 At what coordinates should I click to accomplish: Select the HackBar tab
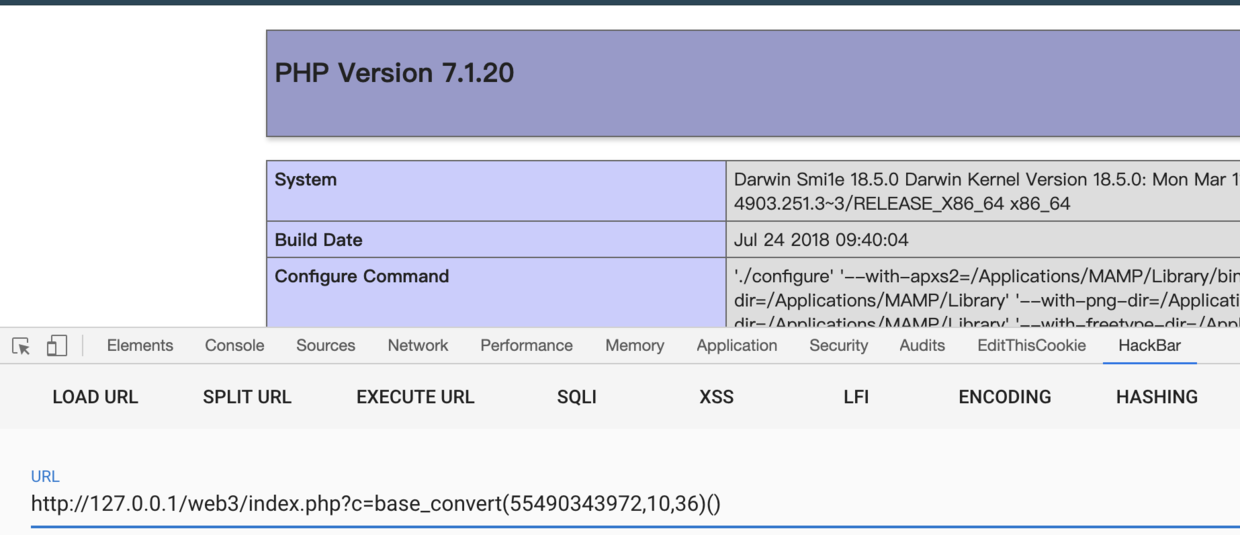point(1149,345)
